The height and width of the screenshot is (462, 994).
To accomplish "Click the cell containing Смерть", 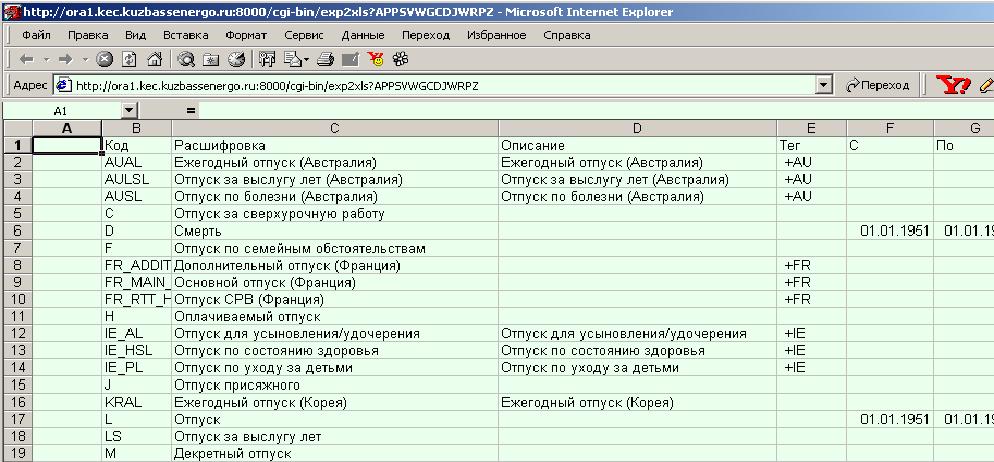I will click(x=334, y=231).
